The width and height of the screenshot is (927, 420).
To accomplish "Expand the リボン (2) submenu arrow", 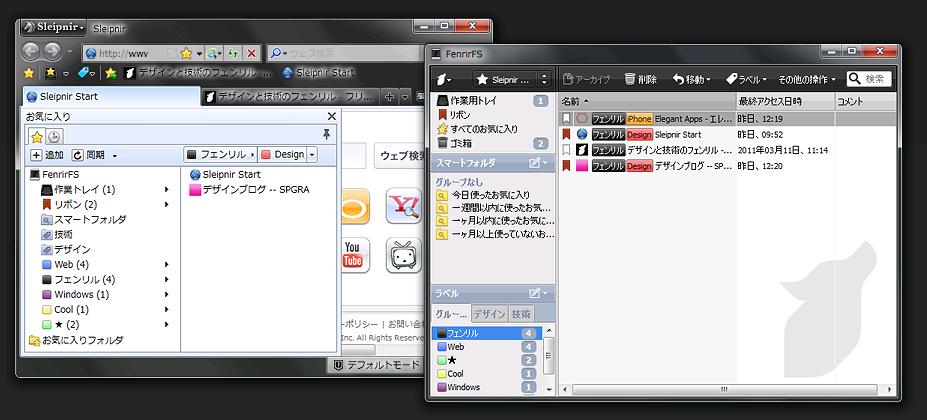I will 167,205.
